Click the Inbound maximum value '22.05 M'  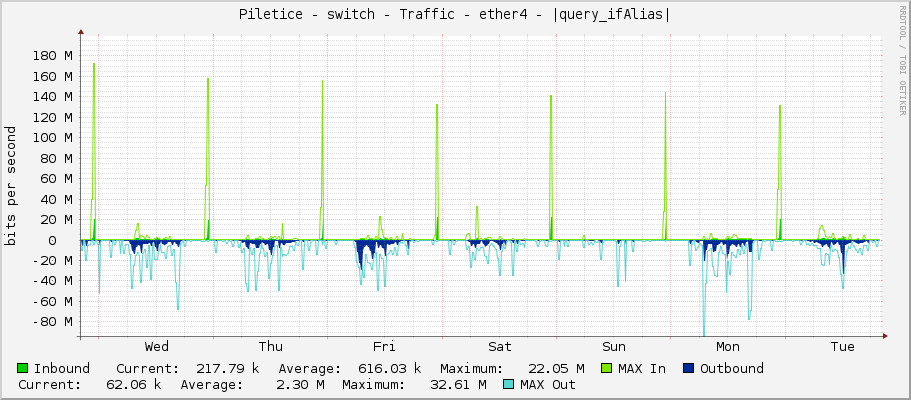click(556, 368)
